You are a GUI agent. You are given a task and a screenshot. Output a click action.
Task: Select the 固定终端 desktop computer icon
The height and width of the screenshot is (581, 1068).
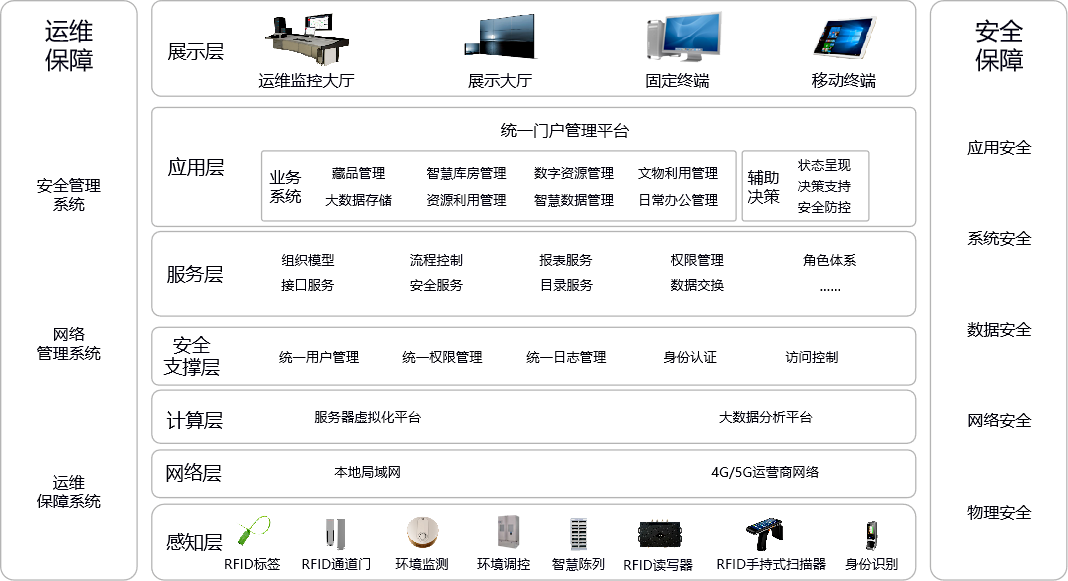coord(682,37)
